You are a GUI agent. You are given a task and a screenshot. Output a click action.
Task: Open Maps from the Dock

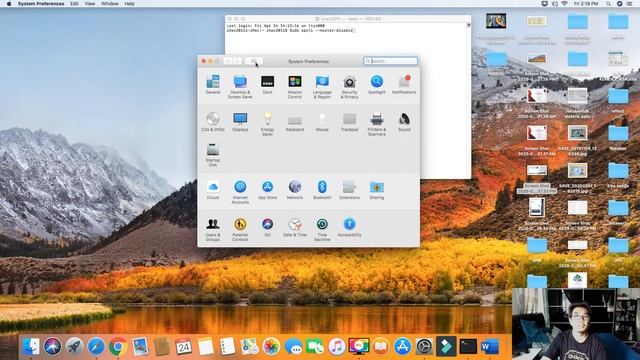pos(249,347)
